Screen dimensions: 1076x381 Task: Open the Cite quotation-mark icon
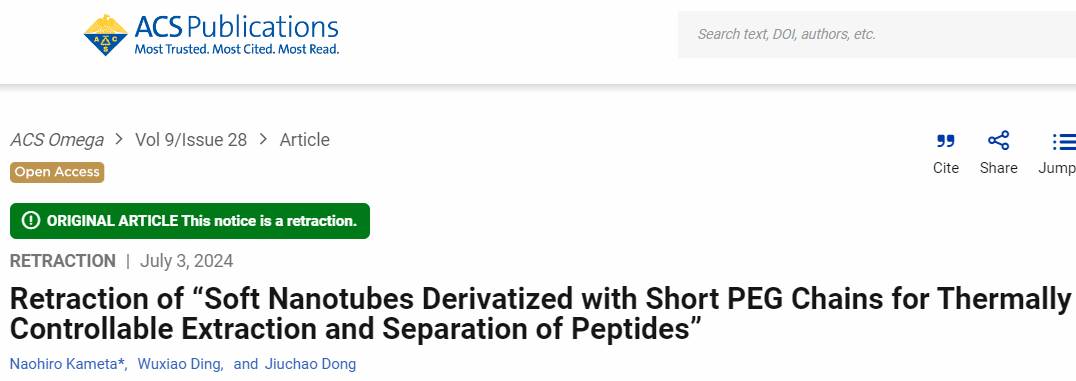click(946, 141)
